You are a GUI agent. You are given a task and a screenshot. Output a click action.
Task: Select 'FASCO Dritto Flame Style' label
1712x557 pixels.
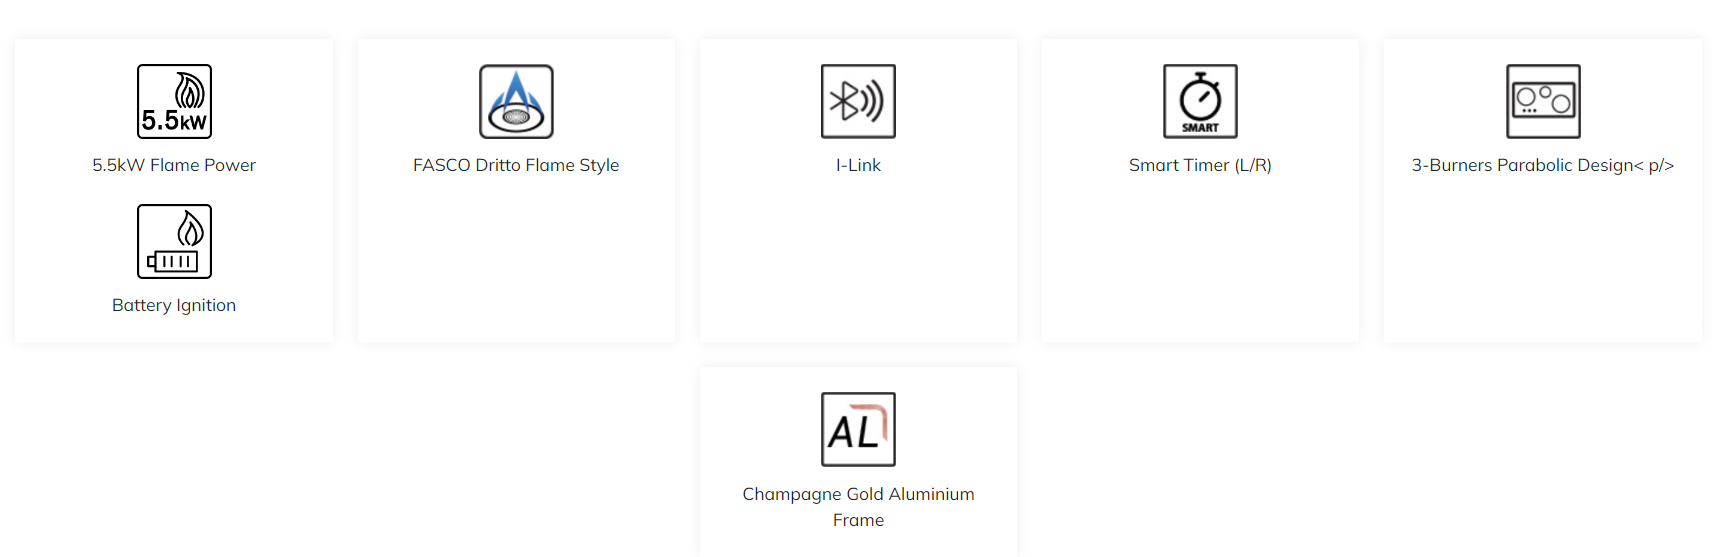click(516, 165)
